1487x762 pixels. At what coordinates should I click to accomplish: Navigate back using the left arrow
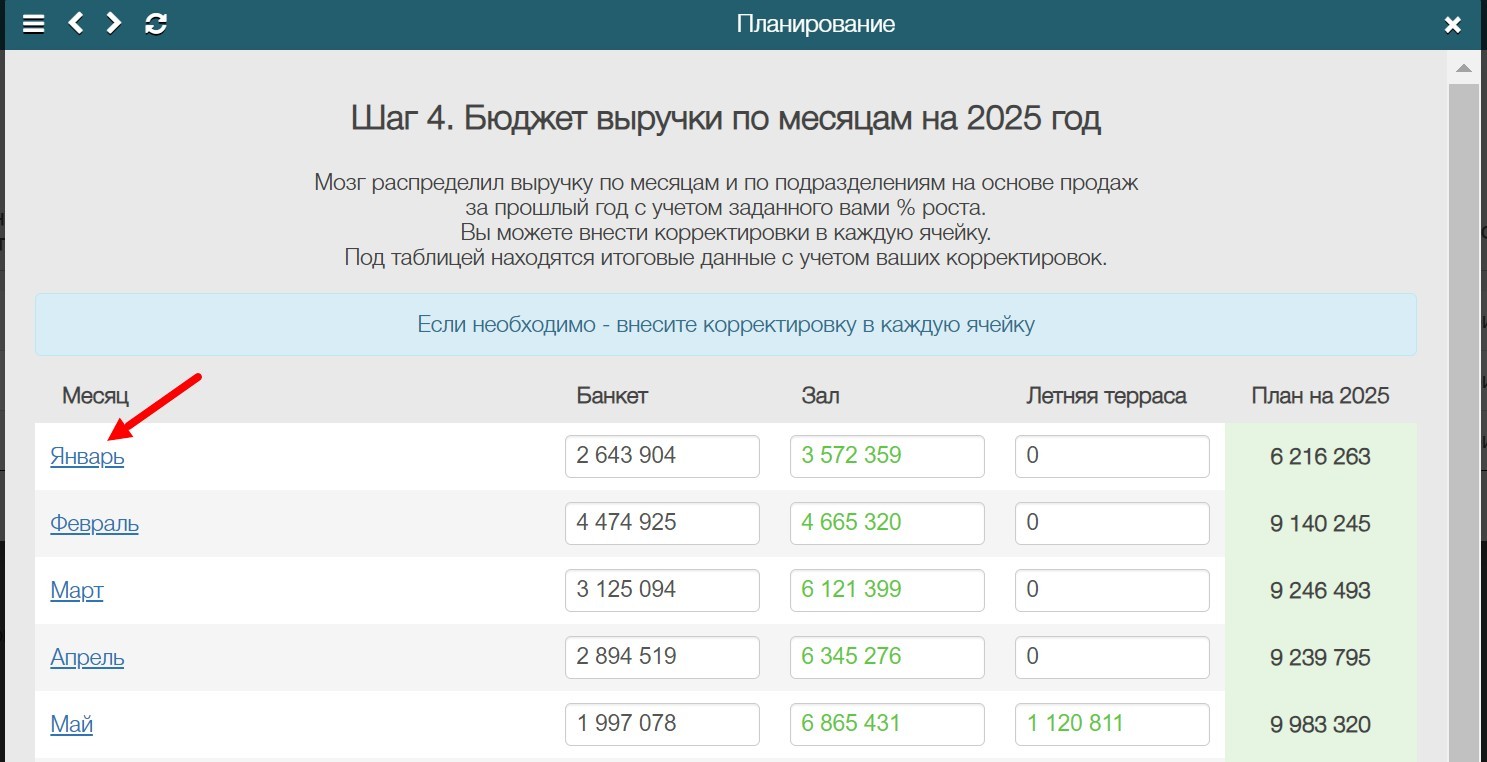point(74,23)
